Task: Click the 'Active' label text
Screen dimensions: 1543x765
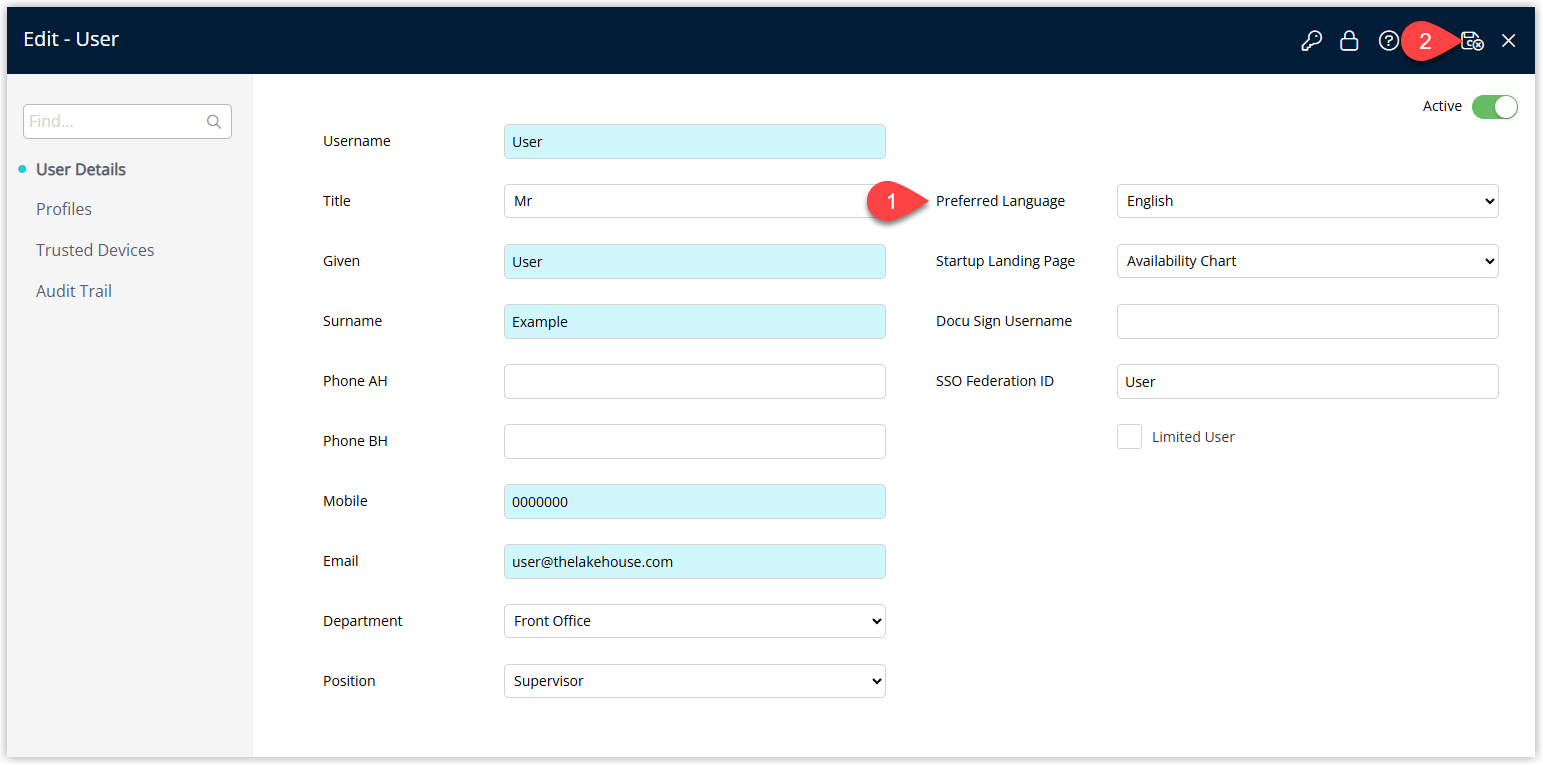Action: tap(1442, 106)
